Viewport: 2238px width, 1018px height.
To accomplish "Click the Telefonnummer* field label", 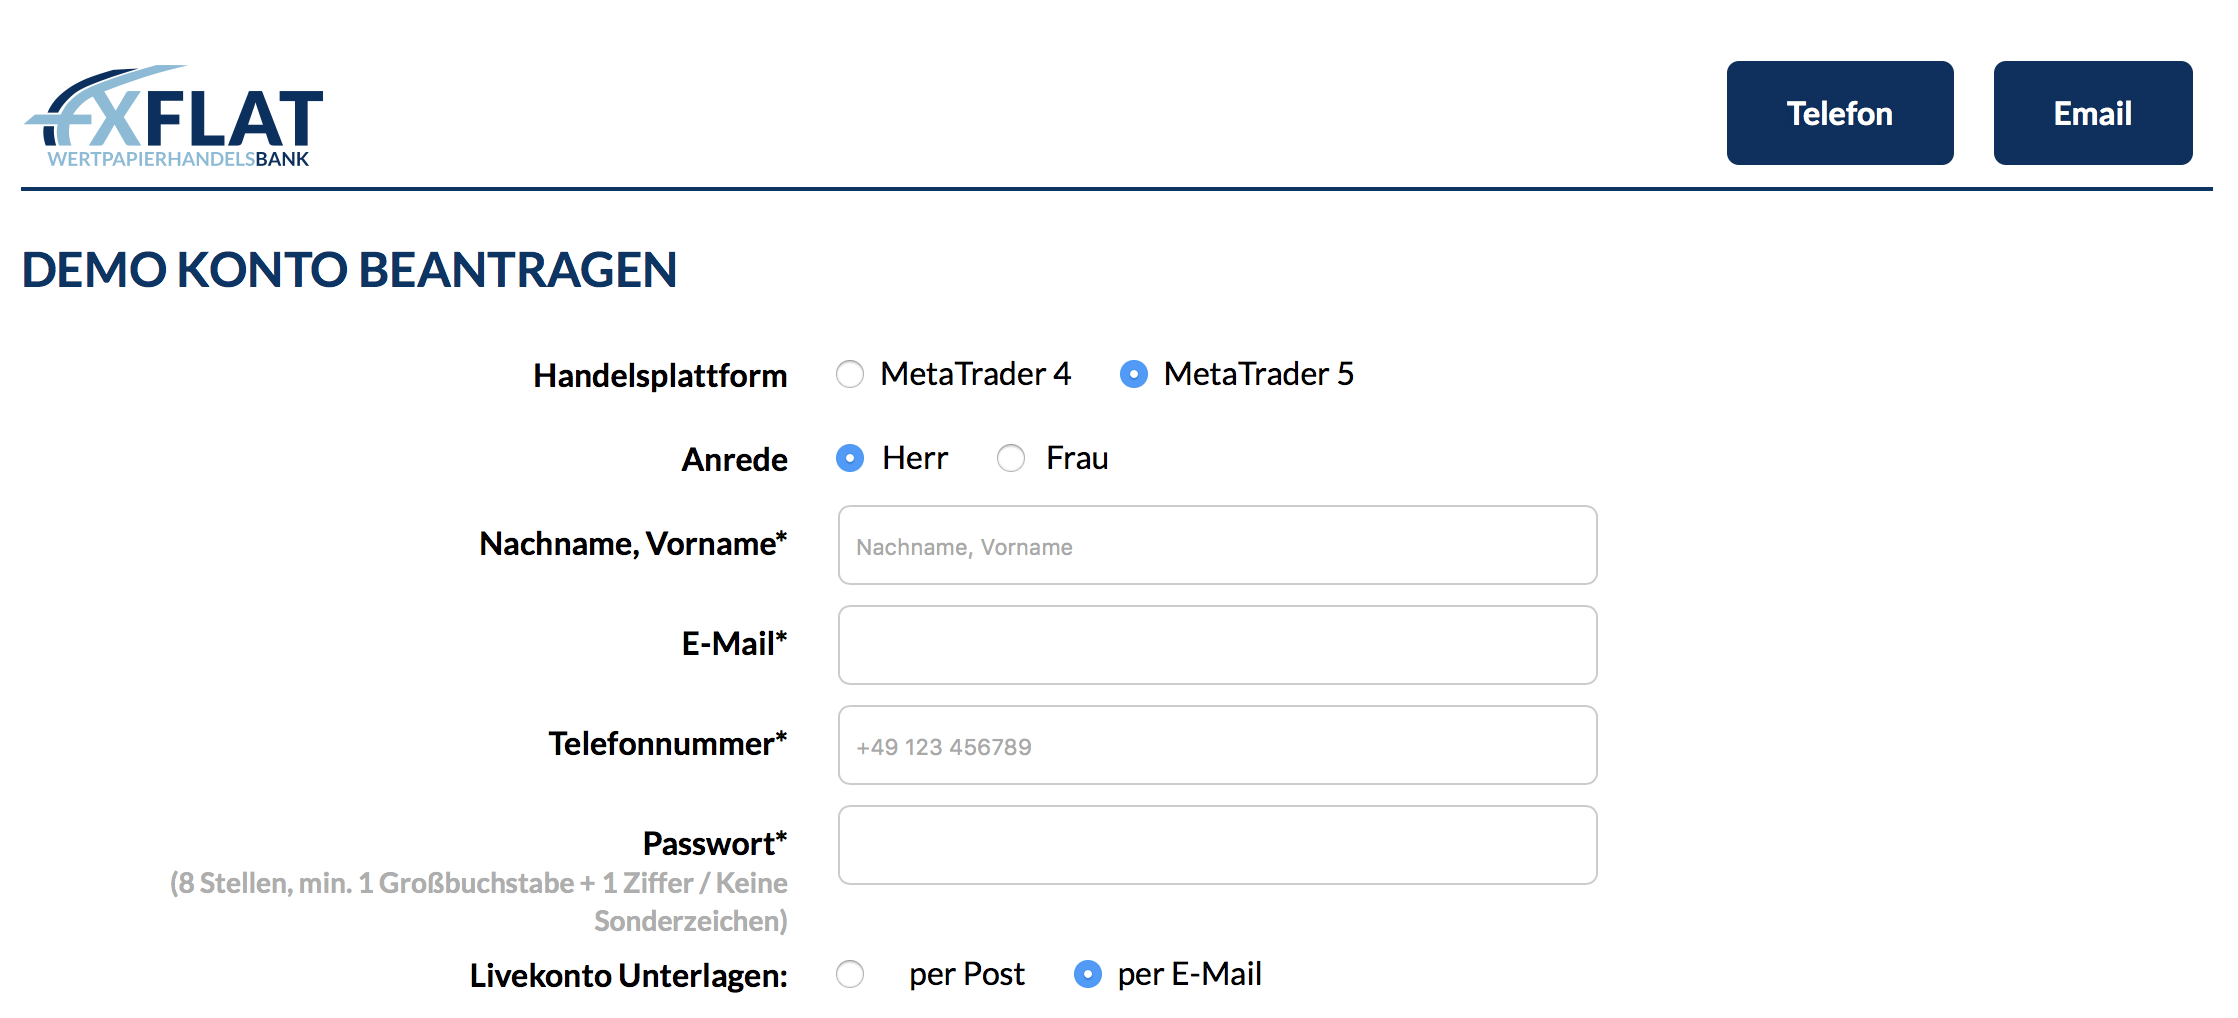I will tap(668, 743).
